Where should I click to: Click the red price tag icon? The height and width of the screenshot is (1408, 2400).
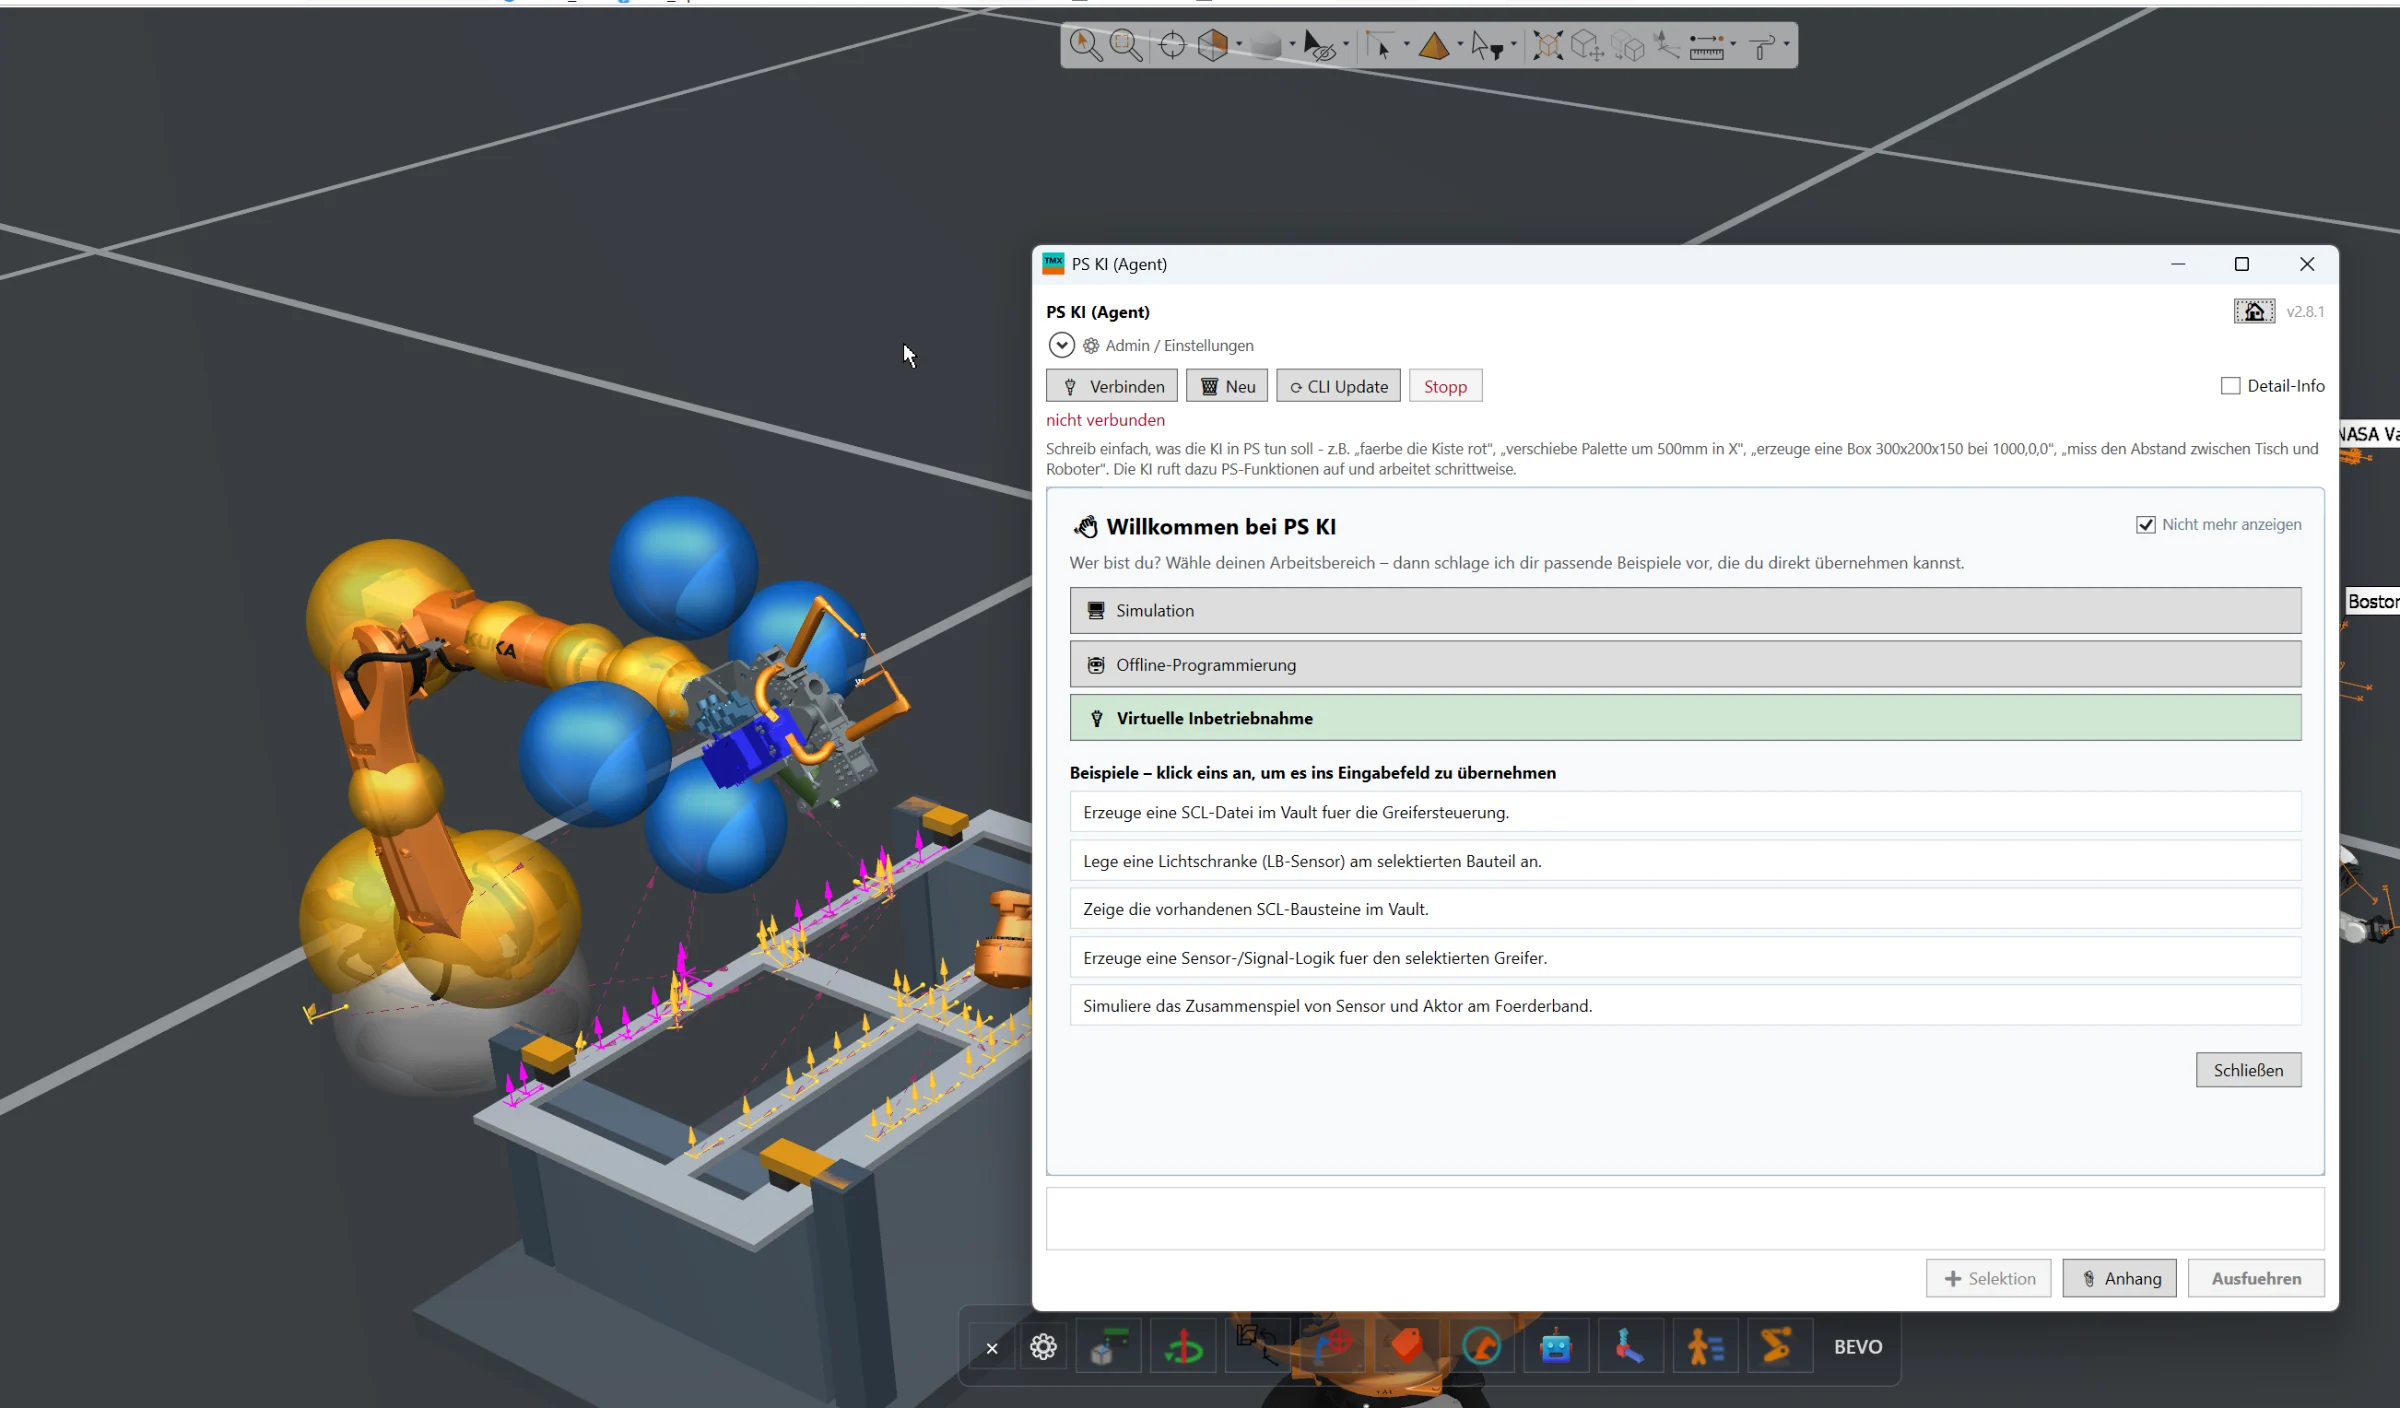click(x=1406, y=1347)
